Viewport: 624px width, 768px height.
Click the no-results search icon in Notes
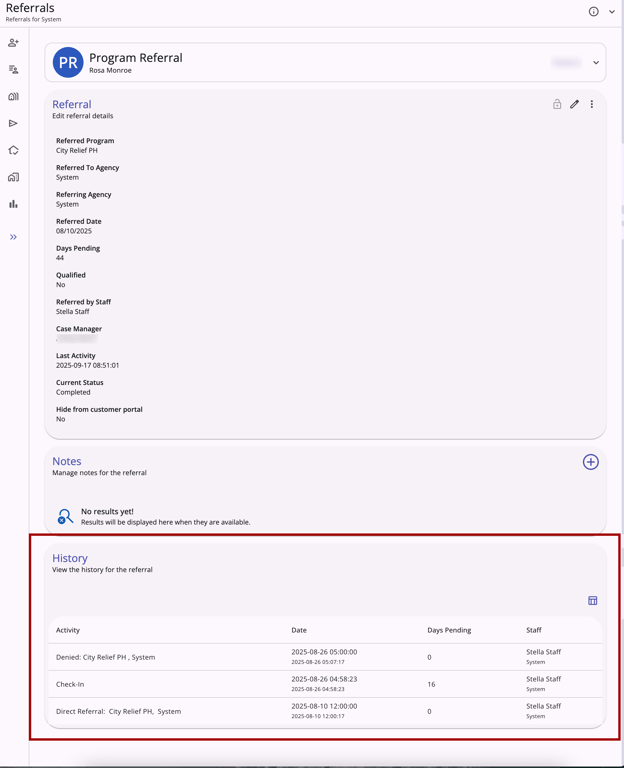point(65,516)
